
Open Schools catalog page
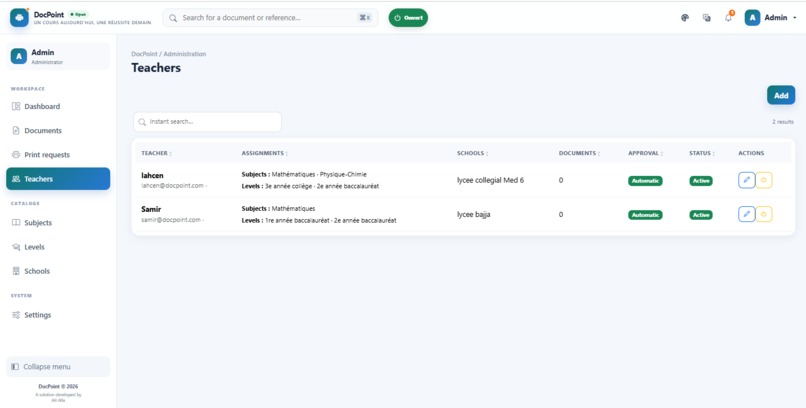click(58, 271)
